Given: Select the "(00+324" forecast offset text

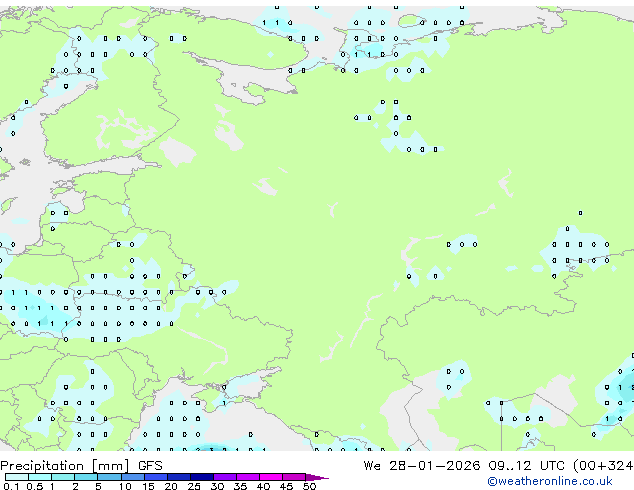Looking at the screenshot, I should coord(603,466).
